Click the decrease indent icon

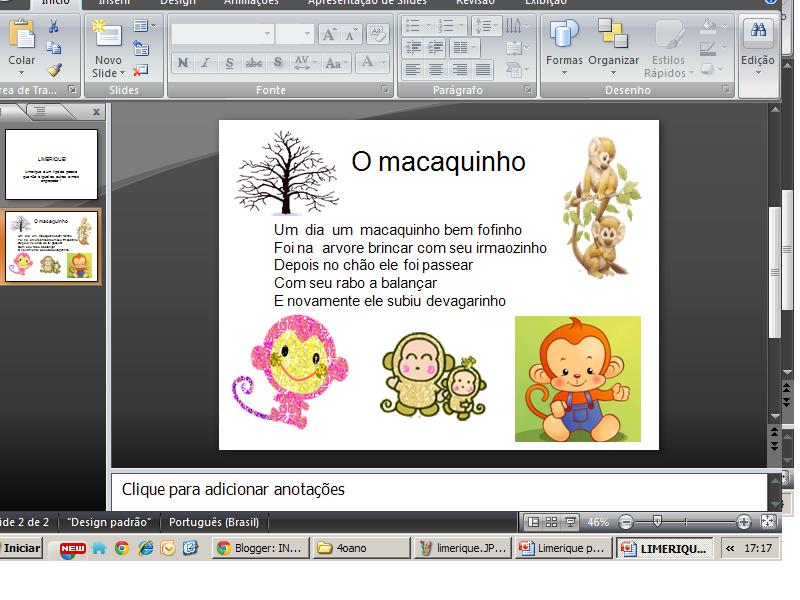pyautogui.click(x=413, y=48)
